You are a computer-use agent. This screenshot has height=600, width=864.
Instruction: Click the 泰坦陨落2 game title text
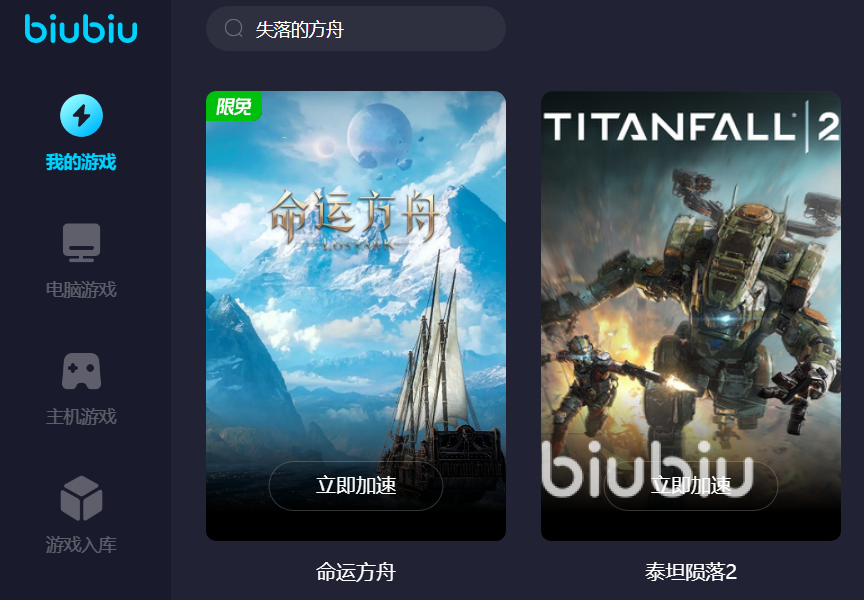point(691,572)
